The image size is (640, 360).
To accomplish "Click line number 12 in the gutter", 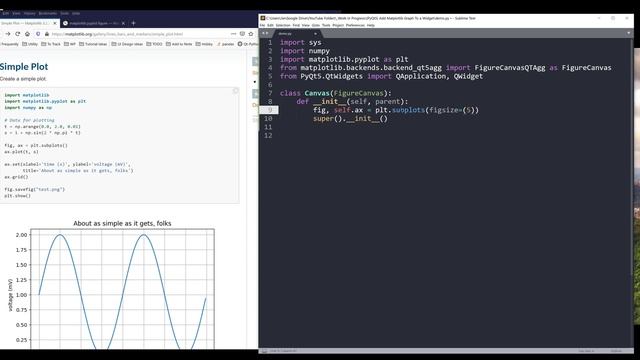I will tap(268, 136).
